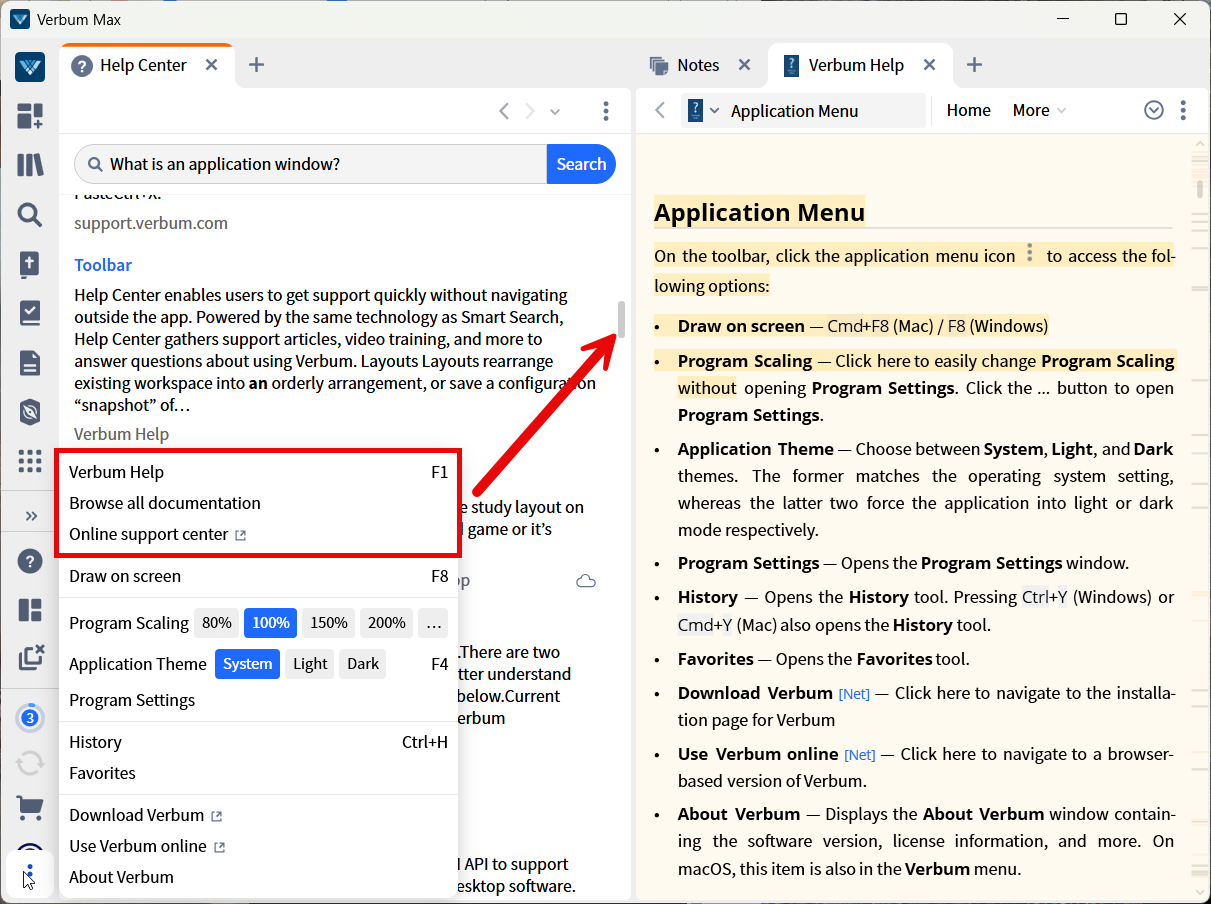Open the Layouts icon in sidebar
Screen dimensions: 1211x904
tap(30, 610)
